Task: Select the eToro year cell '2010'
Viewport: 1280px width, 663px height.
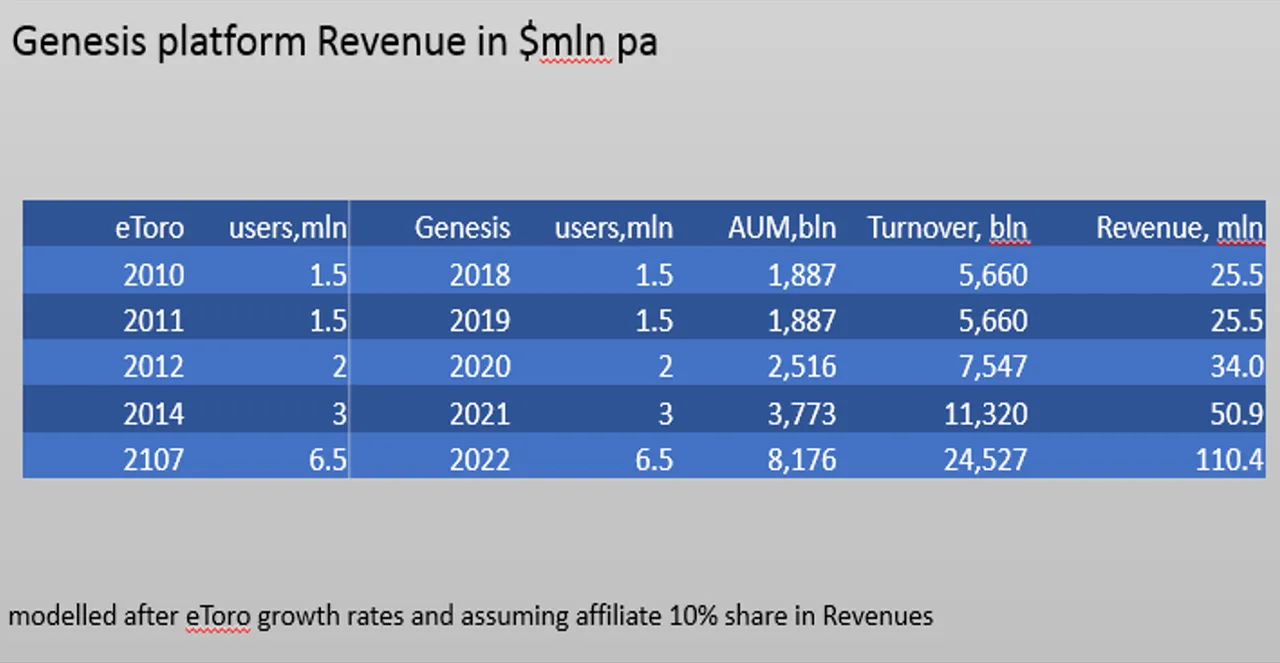Action: pyautogui.click(x=154, y=274)
